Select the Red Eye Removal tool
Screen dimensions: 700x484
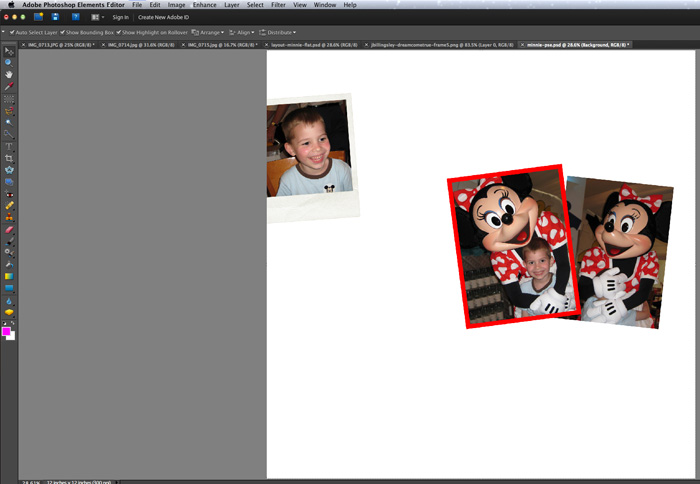coord(8,194)
